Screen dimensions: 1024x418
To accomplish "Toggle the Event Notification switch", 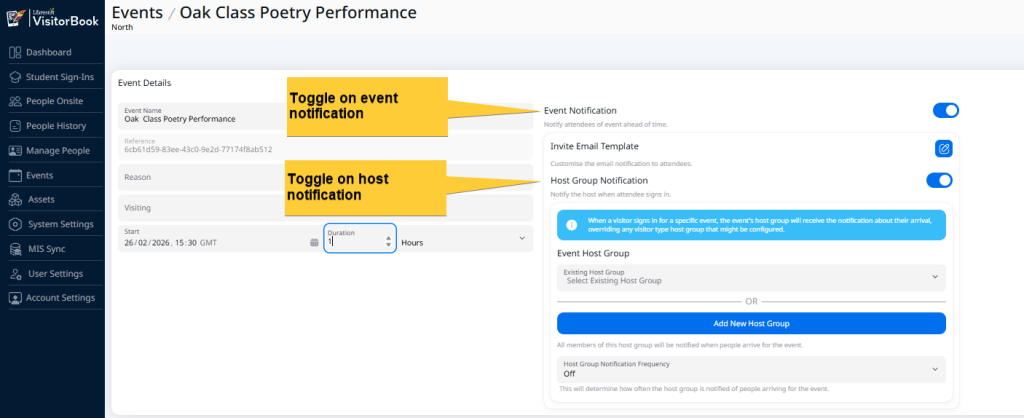I will pyautogui.click(x=945, y=110).
